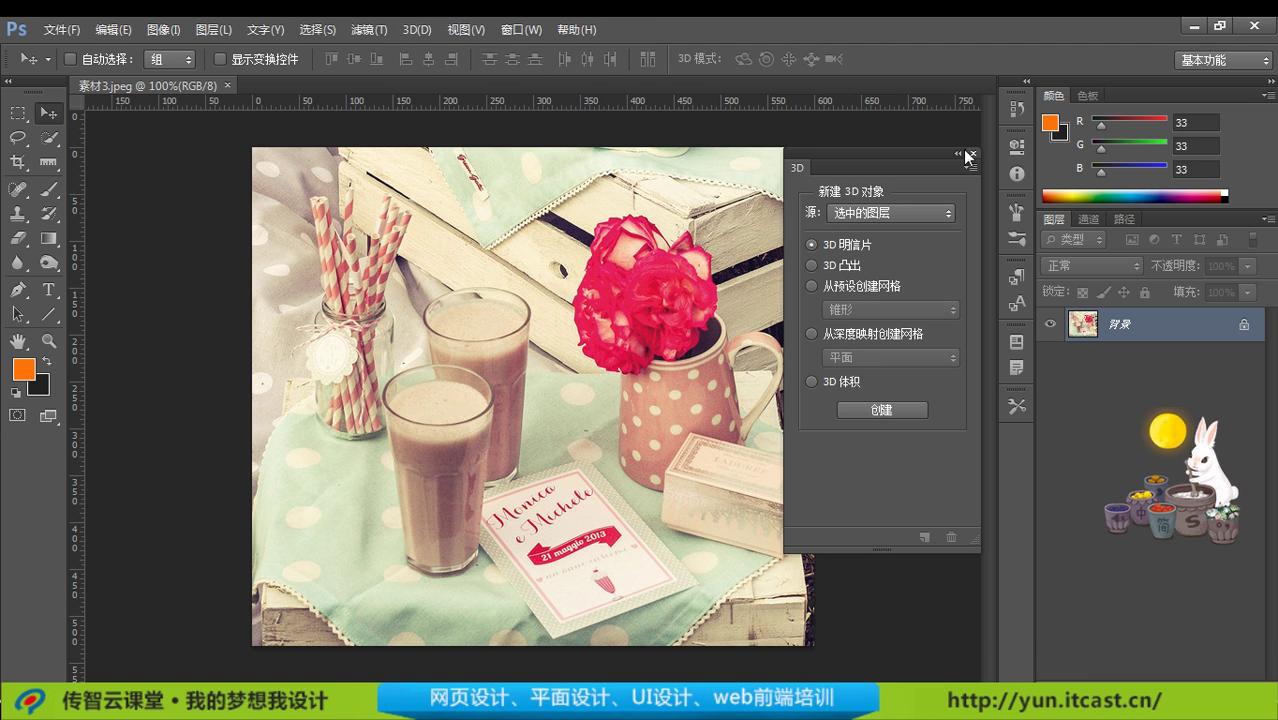Open the foreground color swatch picker
The image size is (1278, 720).
pyautogui.click(x=24, y=369)
